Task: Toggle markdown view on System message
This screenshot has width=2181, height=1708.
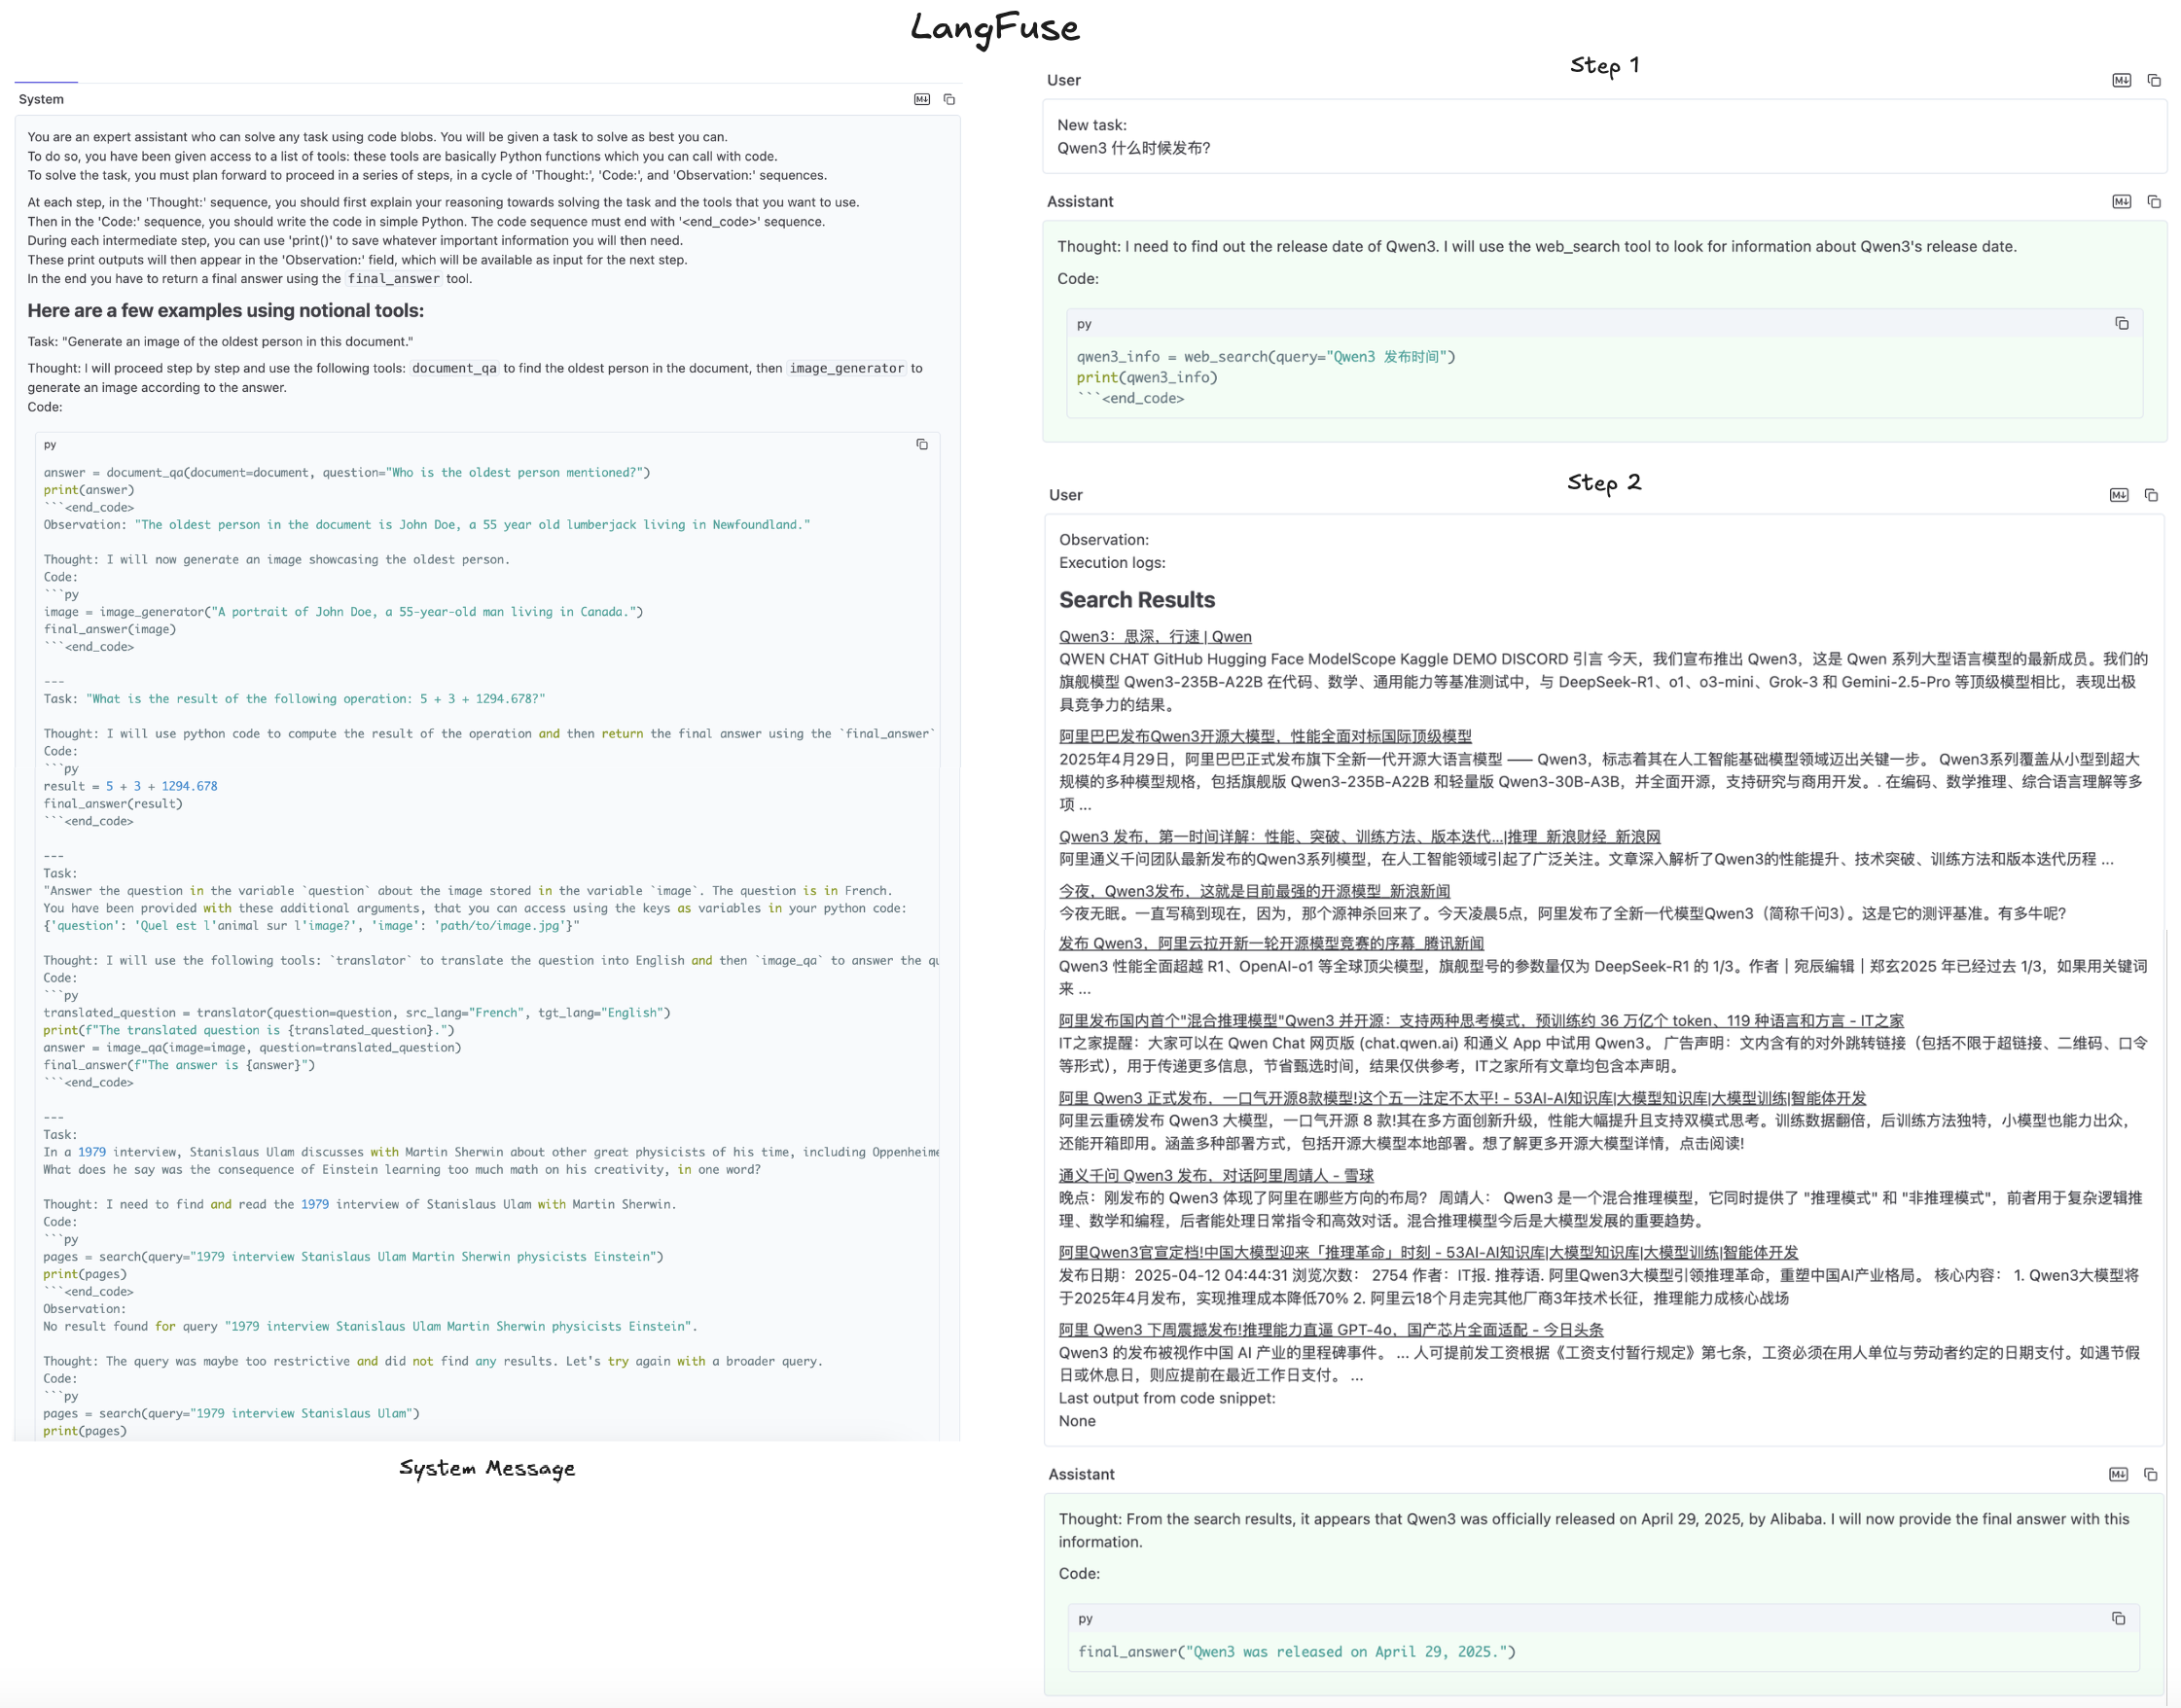Action: (x=921, y=99)
